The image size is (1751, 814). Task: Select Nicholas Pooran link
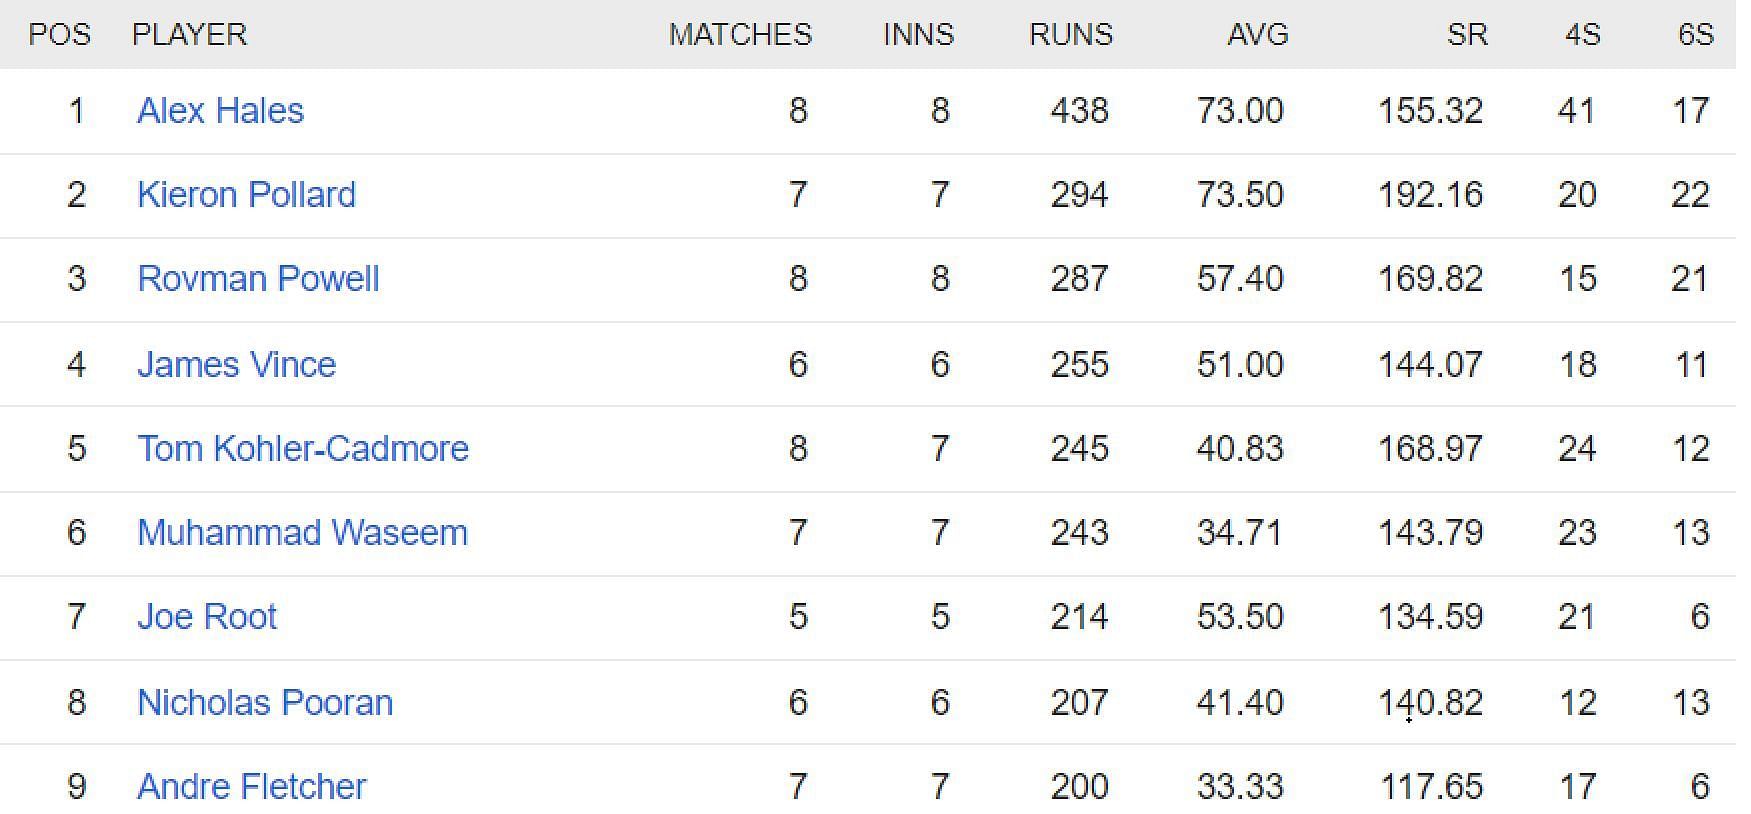click(265, 702)
